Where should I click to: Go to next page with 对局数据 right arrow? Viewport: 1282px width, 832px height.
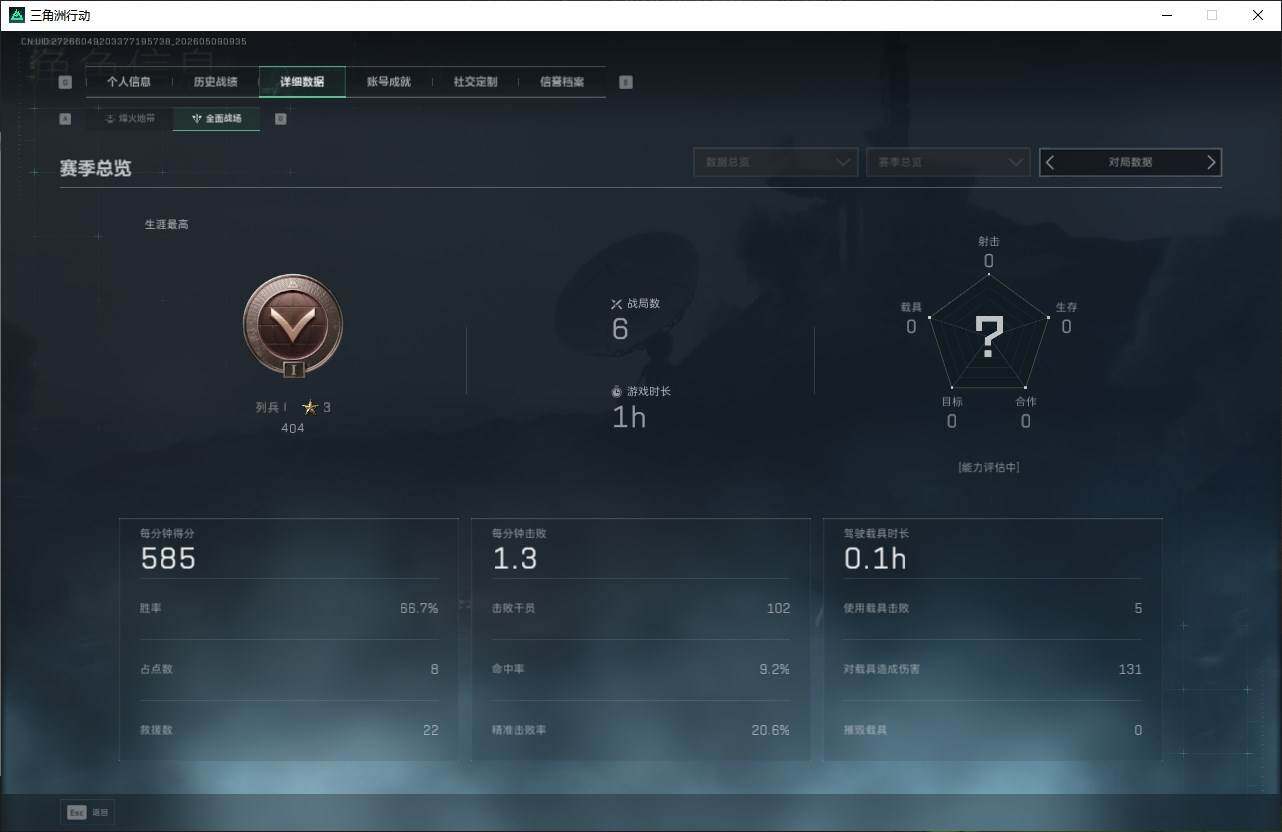[1211, 162]
